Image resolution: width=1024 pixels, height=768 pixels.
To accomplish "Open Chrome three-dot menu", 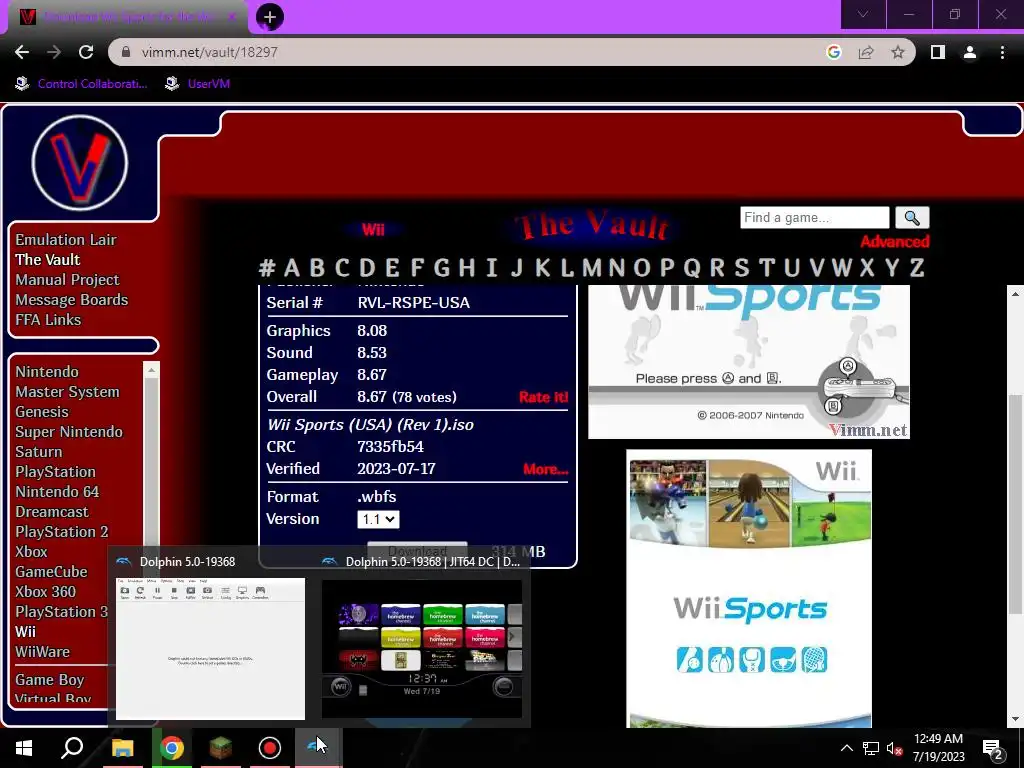I will point(1002,52).
